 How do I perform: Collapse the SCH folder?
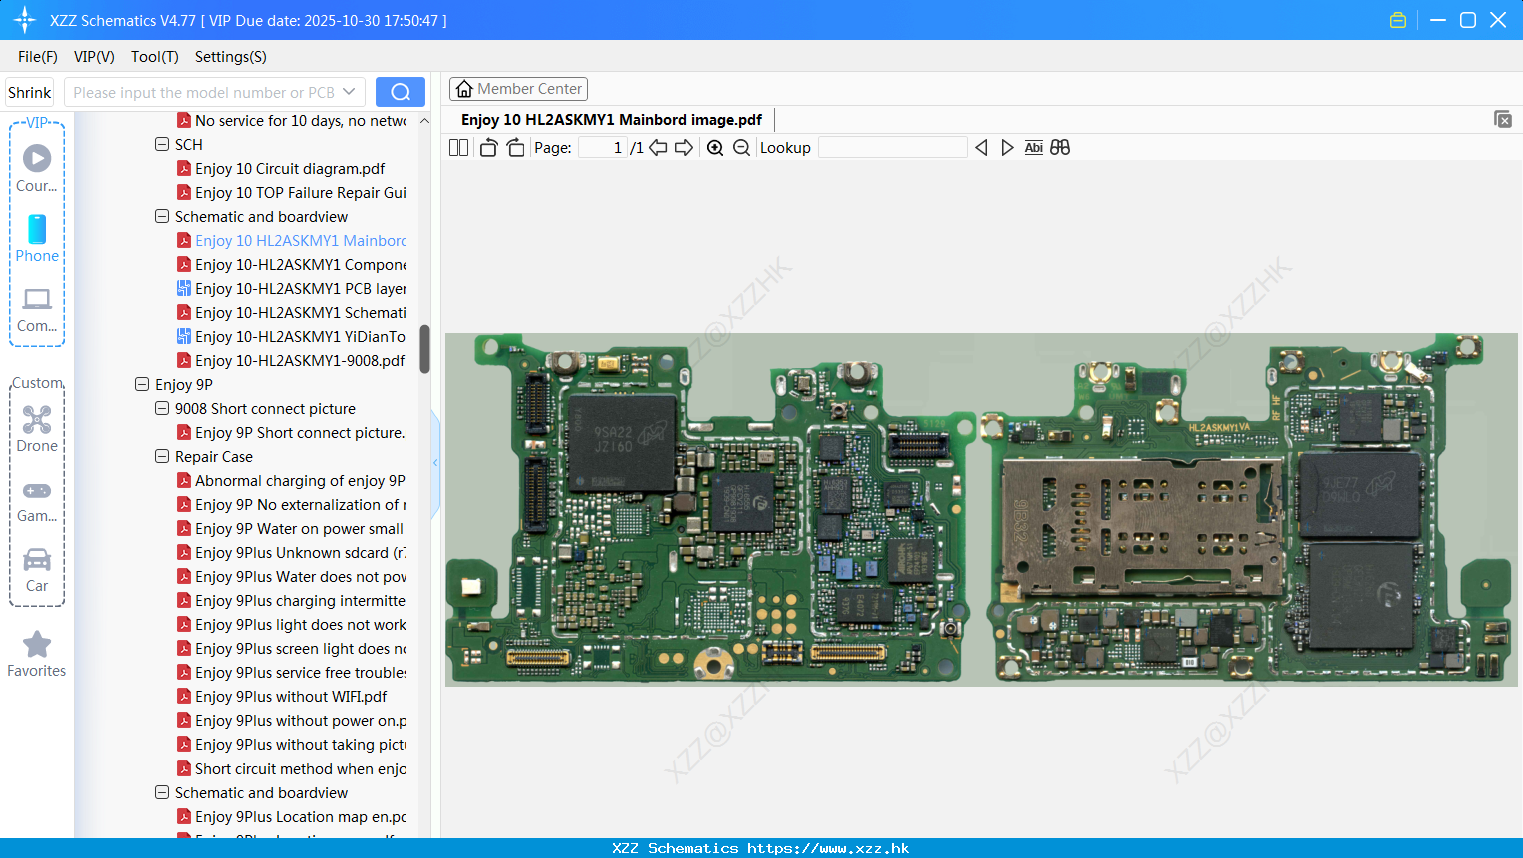coord(162,144)
